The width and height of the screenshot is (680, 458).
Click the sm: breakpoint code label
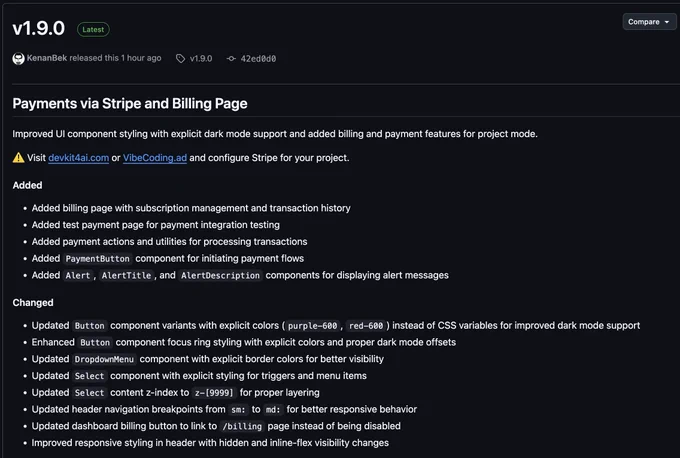pyautogui.click(x=238, y=410)
